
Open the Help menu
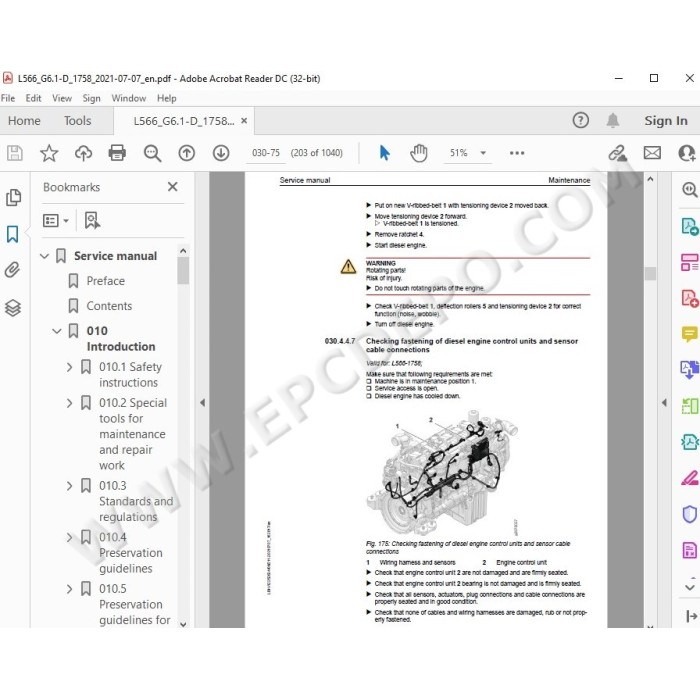click(x=167, y=98)
